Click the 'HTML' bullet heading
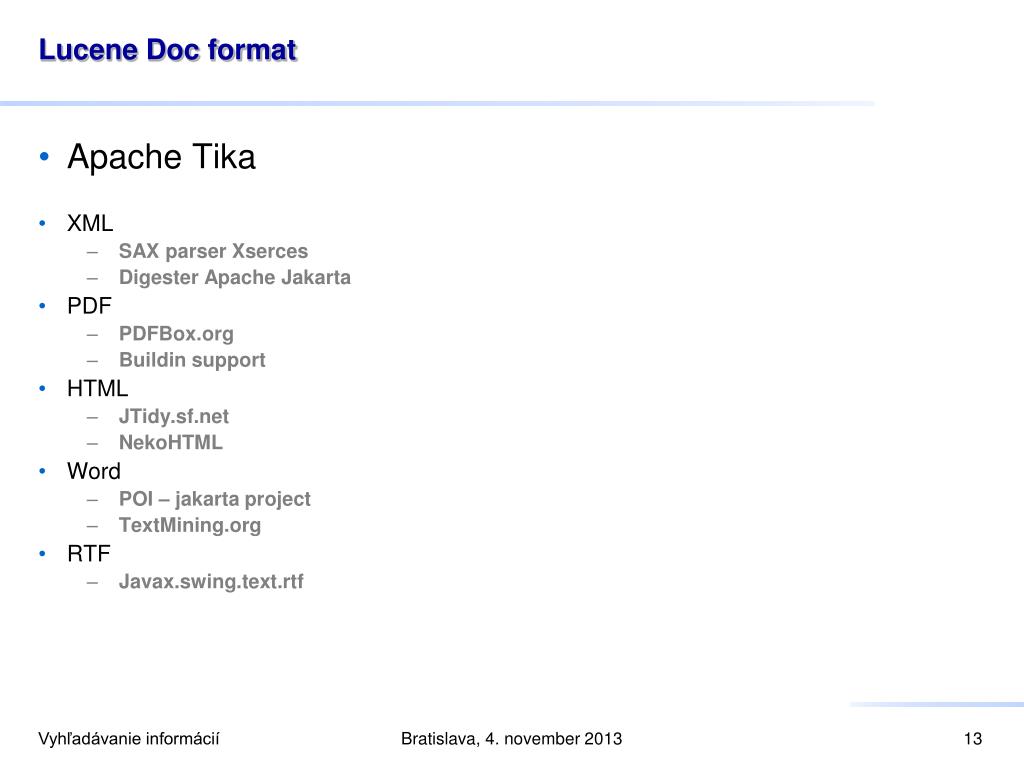Screen dimensions: 1024x768 pyautogui.click(x=97, y=389)
